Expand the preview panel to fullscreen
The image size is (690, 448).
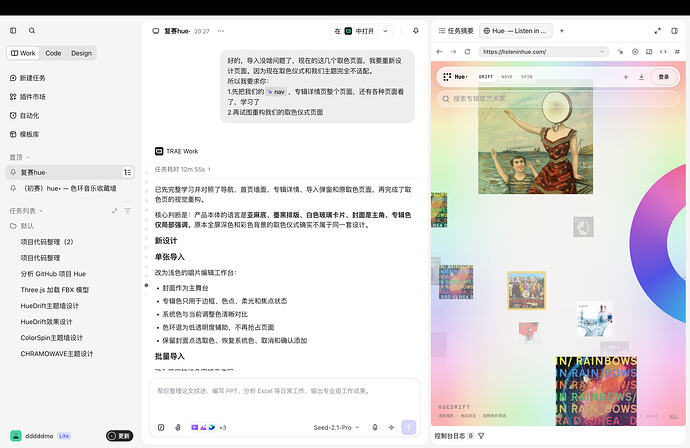pyautogui.click(x=657, y=31)
